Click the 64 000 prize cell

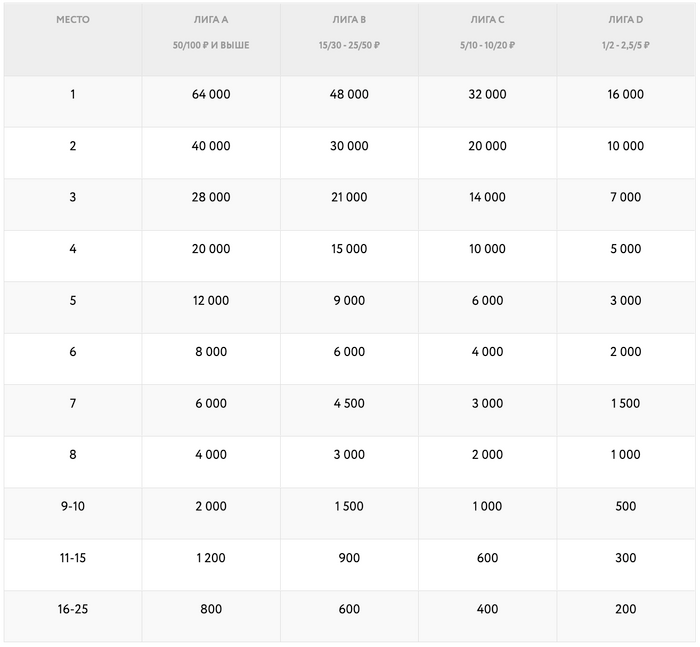(210, 95)
